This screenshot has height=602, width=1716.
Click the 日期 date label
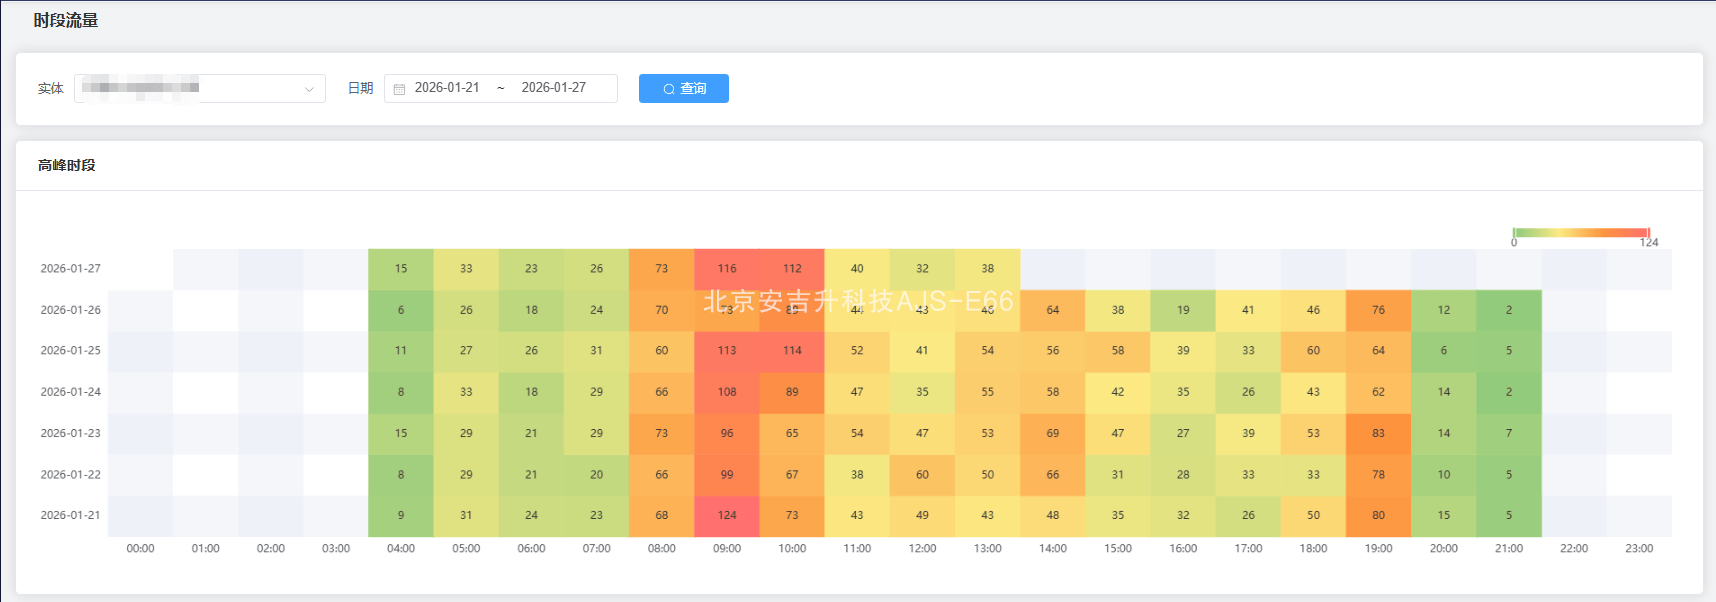(360, 89)
